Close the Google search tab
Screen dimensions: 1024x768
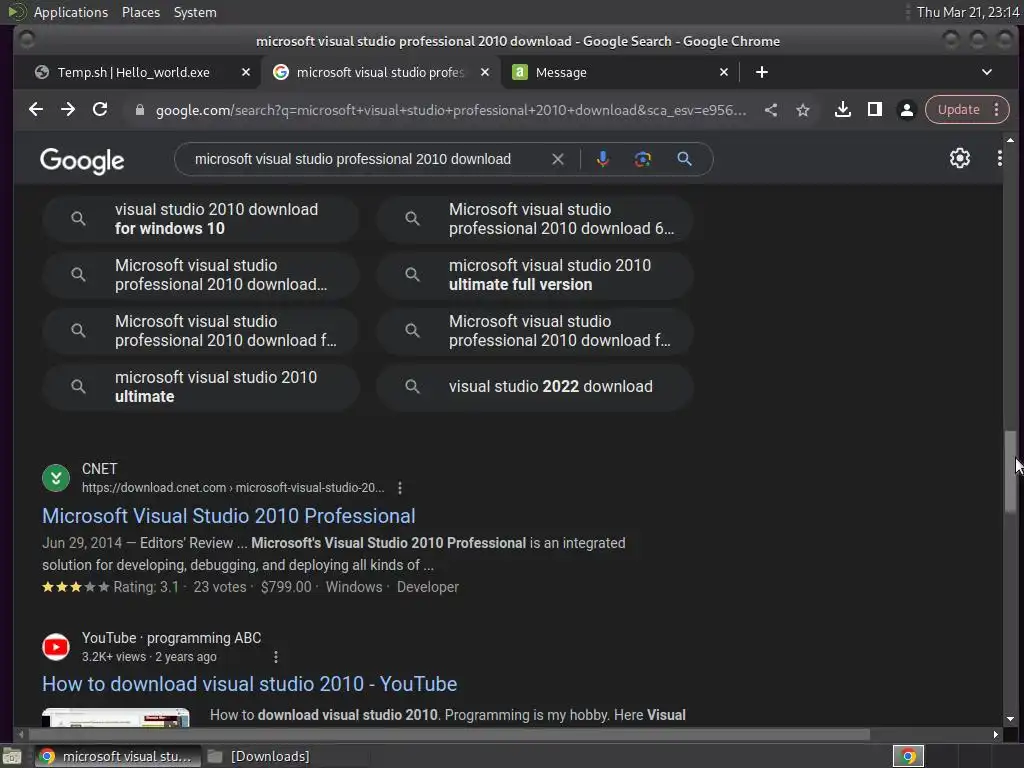485,72
